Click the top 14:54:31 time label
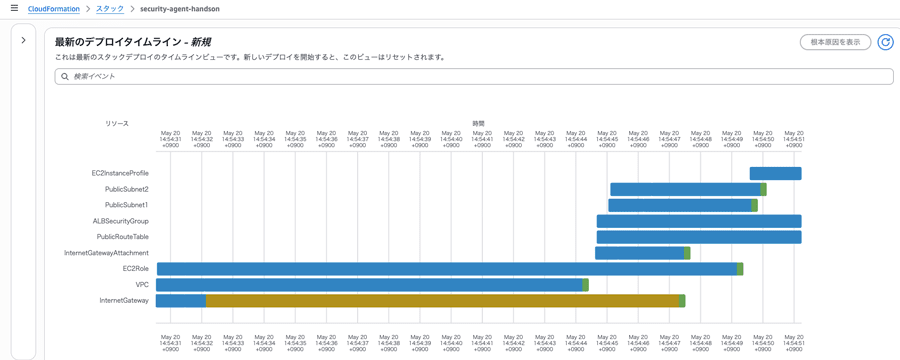 pyautogui.click(x=170, y=140)
